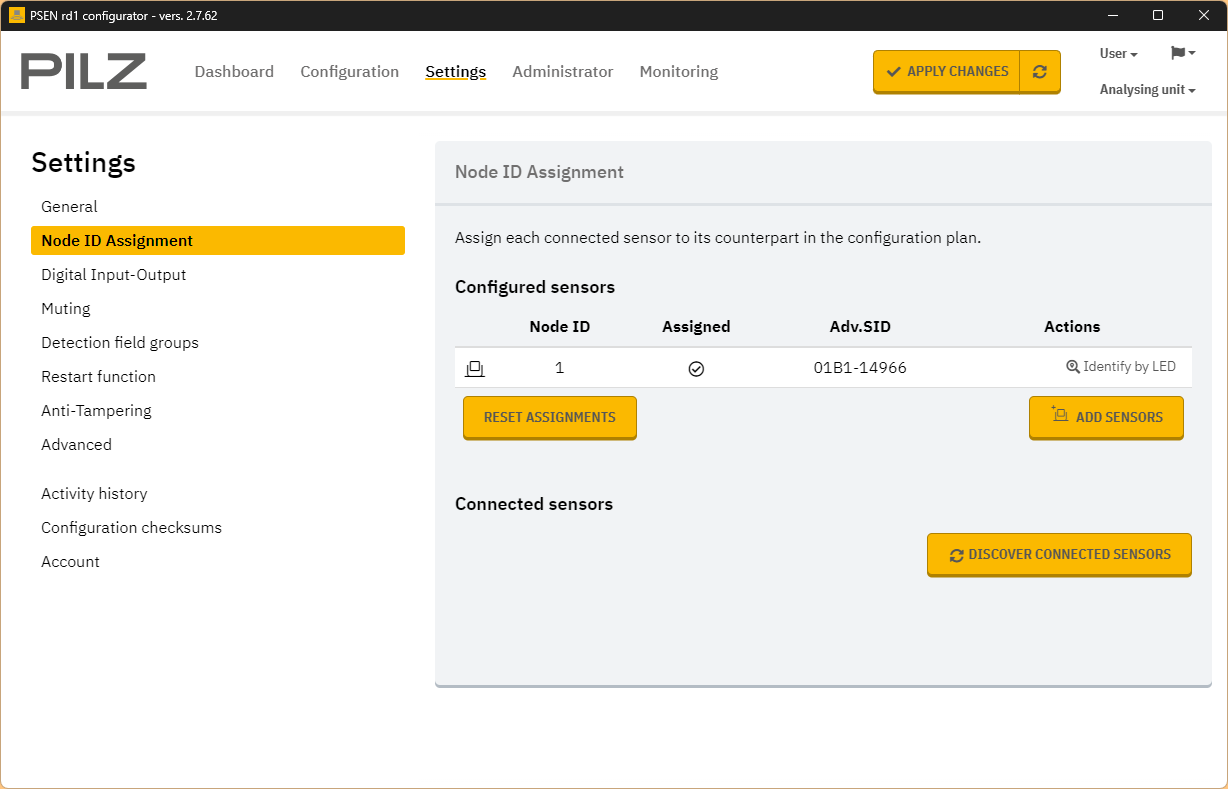Open Digital Input-Output settings

point(114,275)
